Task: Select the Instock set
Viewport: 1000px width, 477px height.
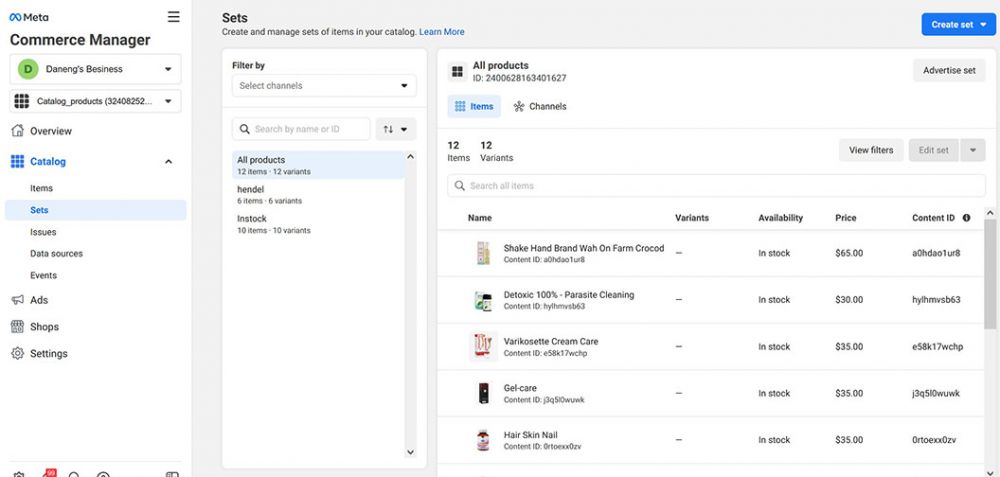Action: (x=318, y=224)
